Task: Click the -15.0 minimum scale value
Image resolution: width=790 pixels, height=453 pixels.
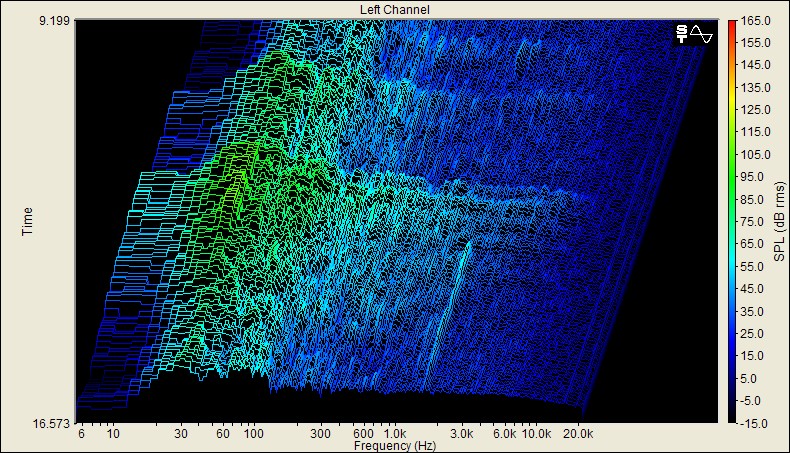Action: tap(754, 423)
